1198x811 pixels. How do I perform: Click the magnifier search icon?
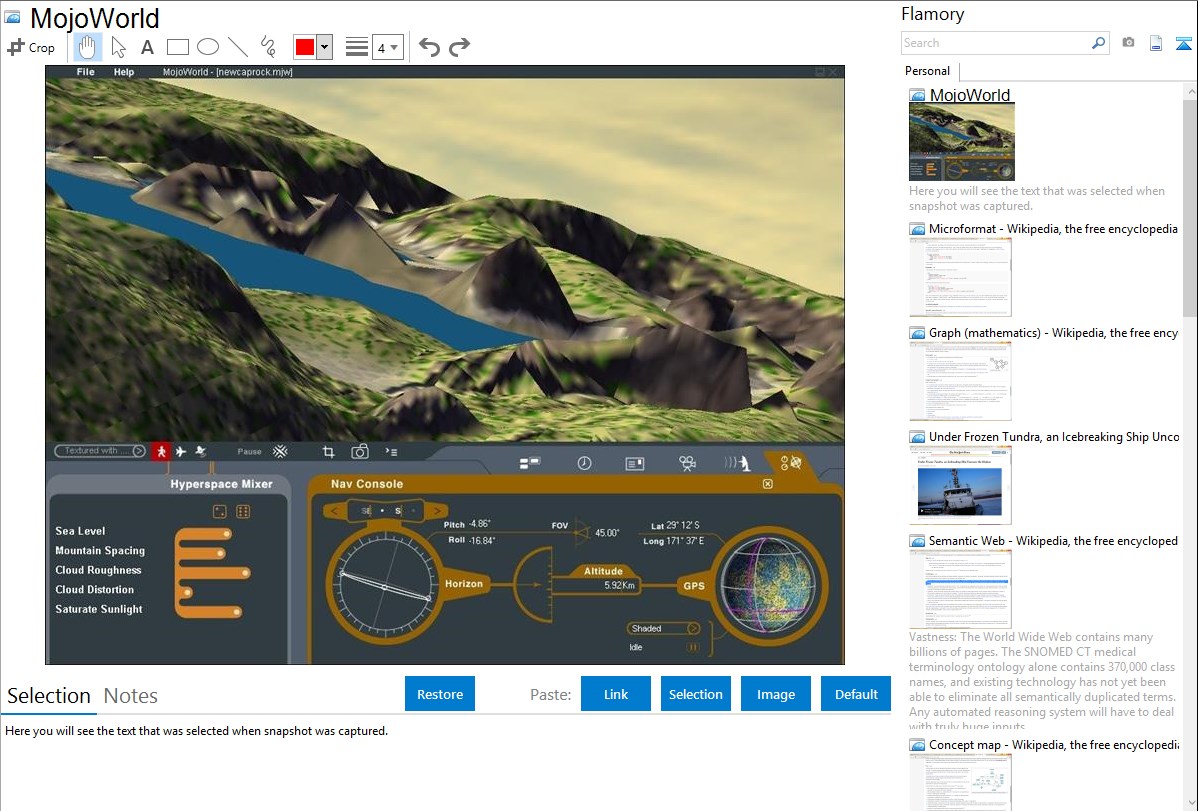pyautogui.click(x=1098, y=43)
